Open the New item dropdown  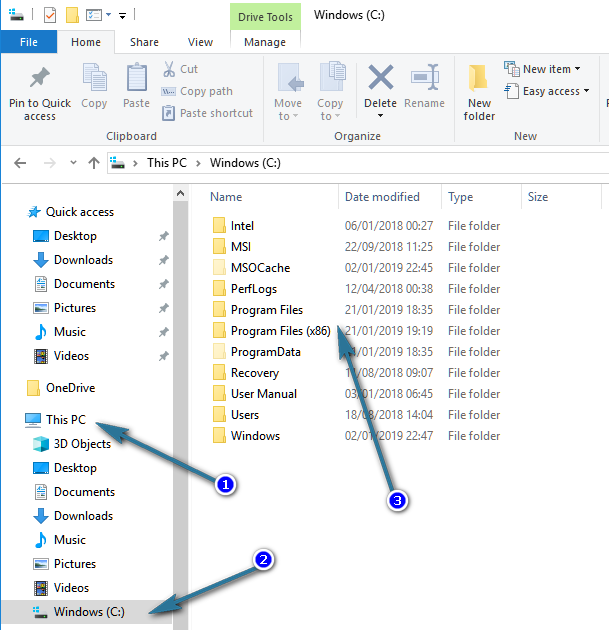(x=542, y=69)
